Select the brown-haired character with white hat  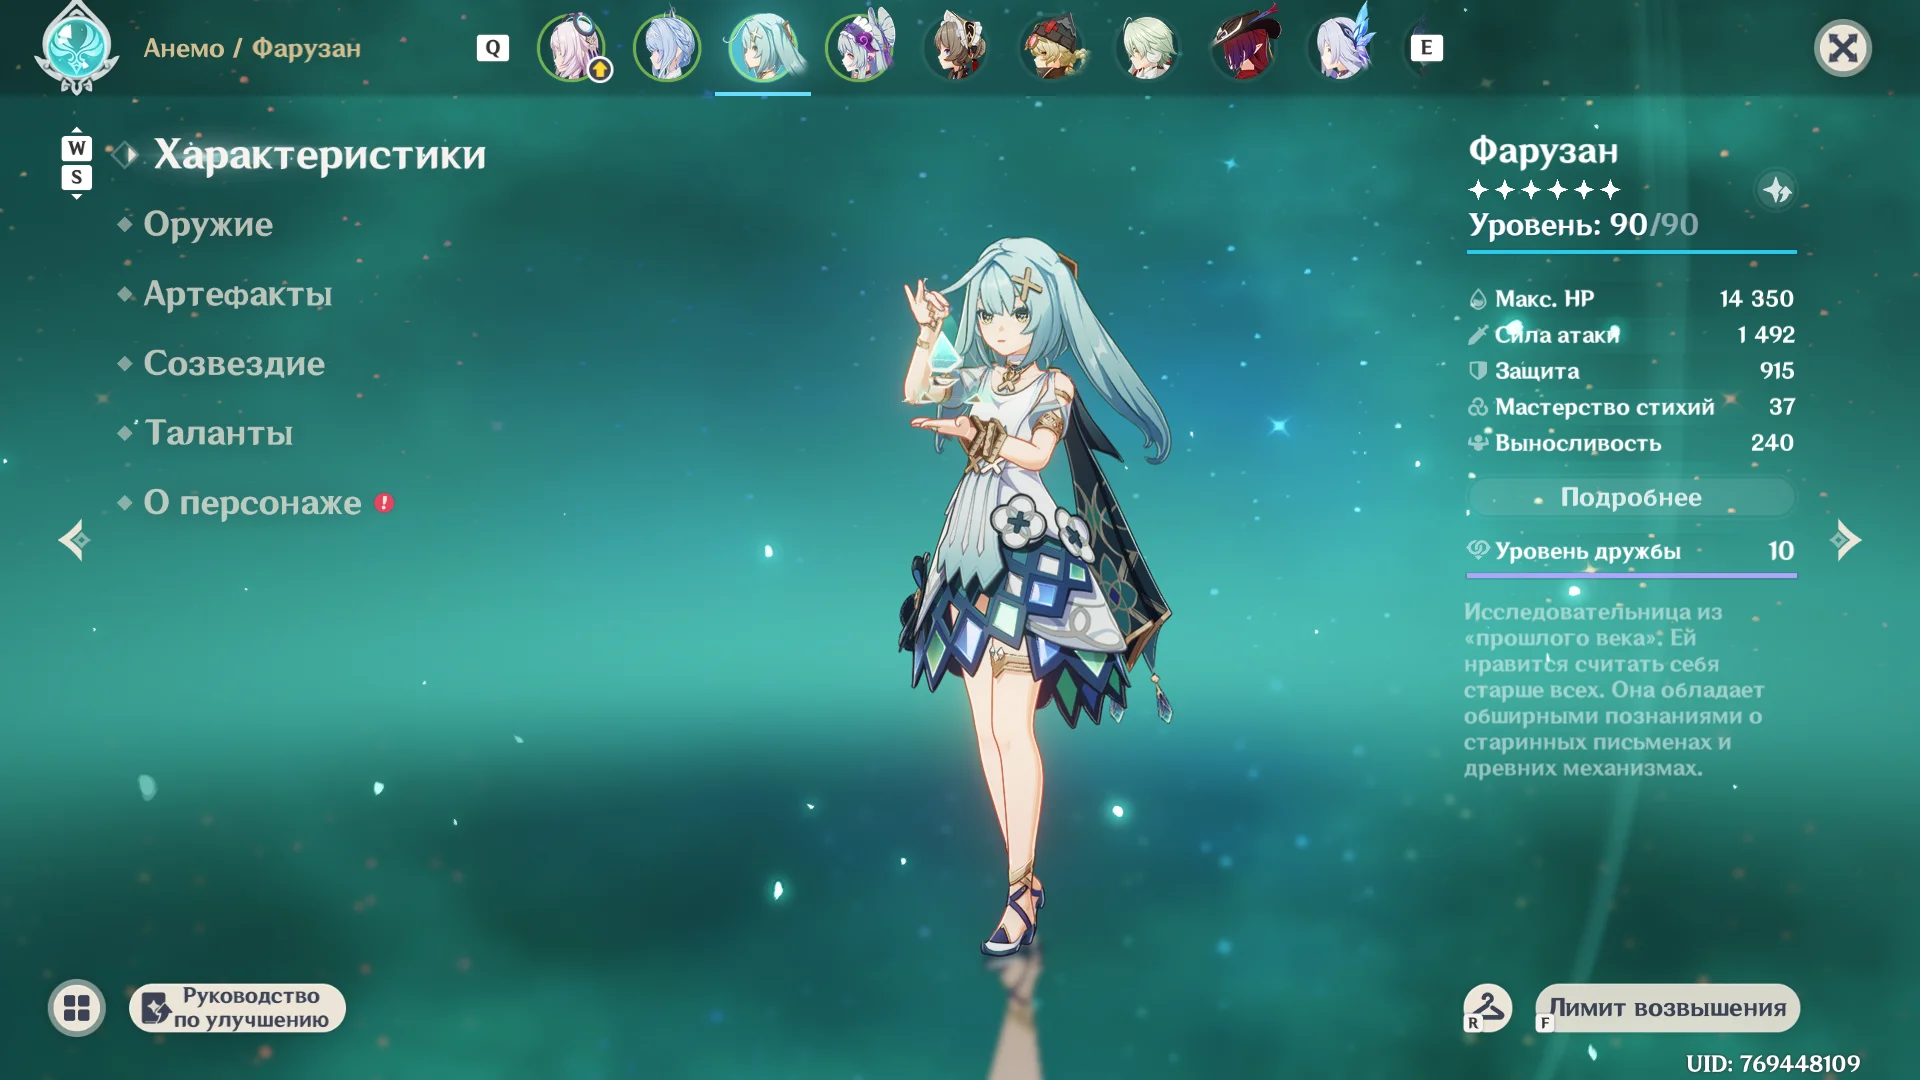point(955,47)
